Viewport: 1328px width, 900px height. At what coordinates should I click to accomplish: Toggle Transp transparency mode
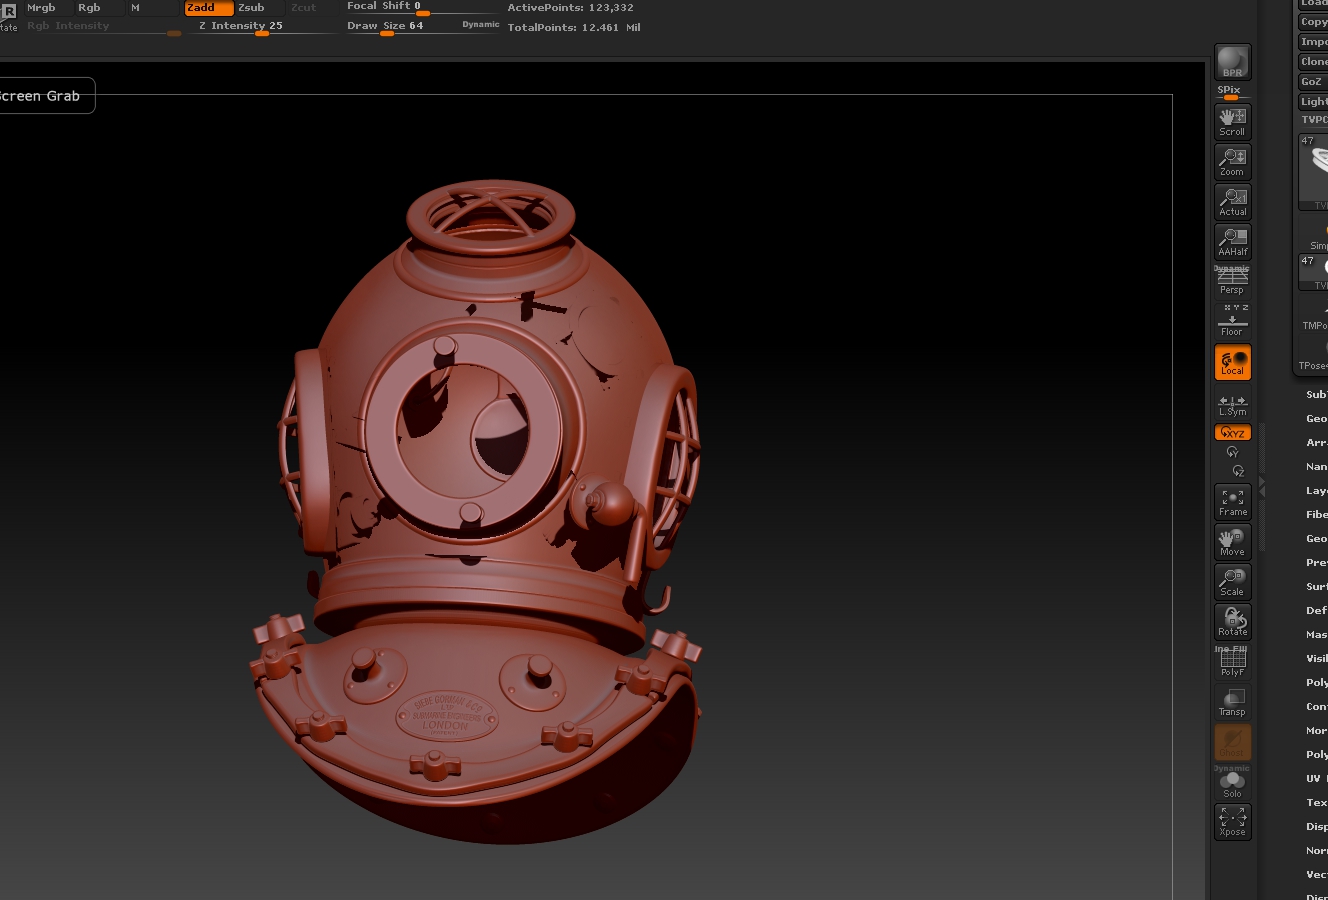click(1232, 702)
